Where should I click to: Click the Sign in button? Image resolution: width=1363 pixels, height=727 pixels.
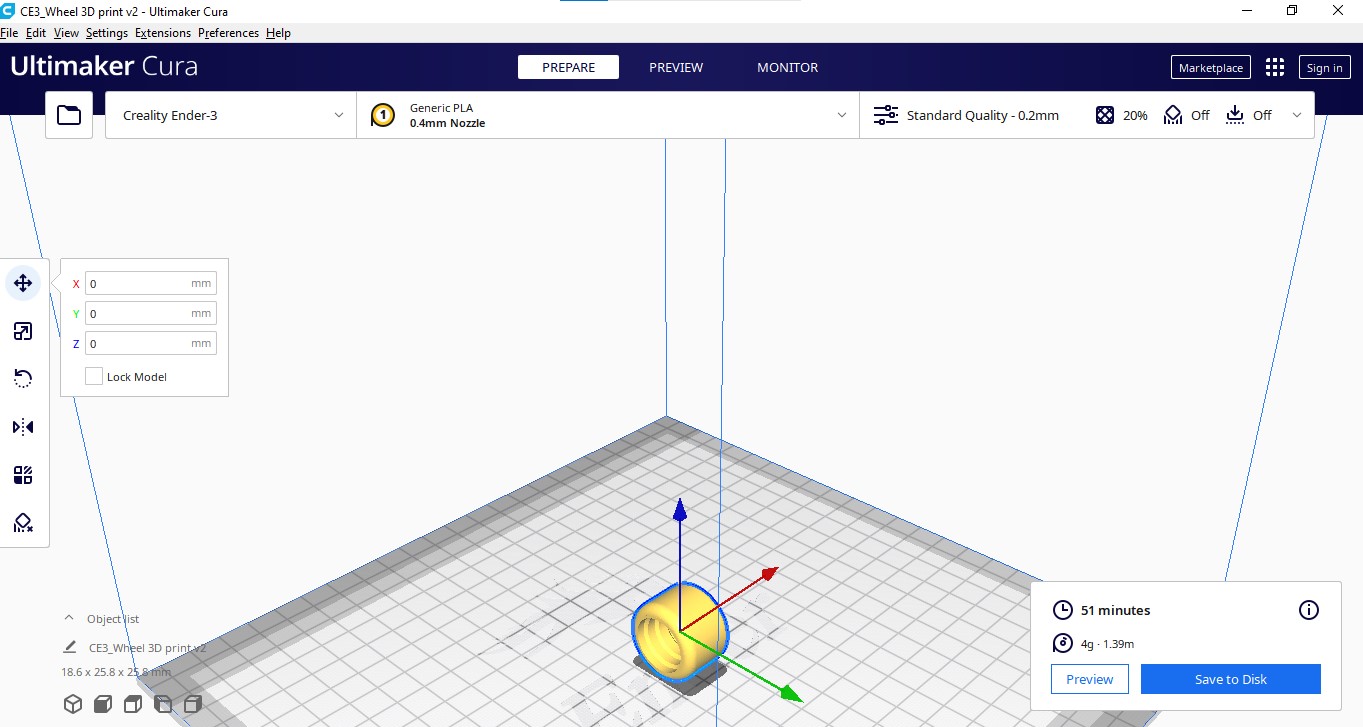click(x=1324, y=67)
